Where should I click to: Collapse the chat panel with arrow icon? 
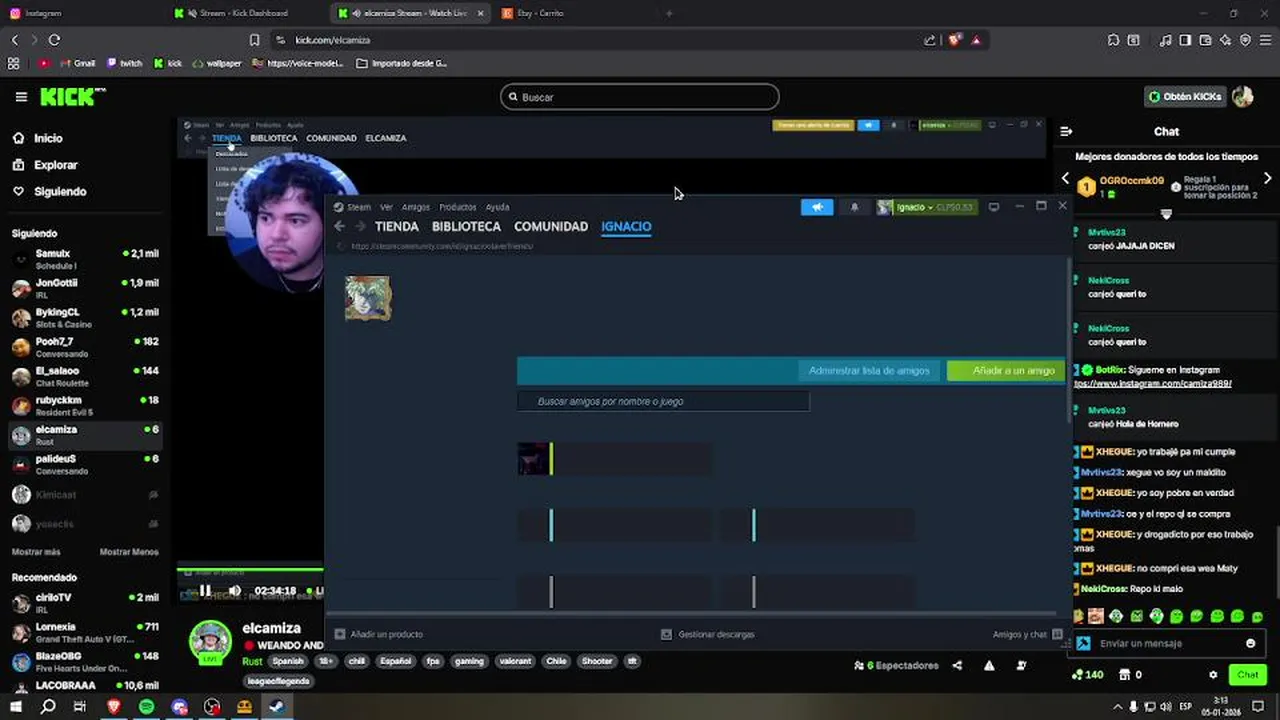(1066, 131)
